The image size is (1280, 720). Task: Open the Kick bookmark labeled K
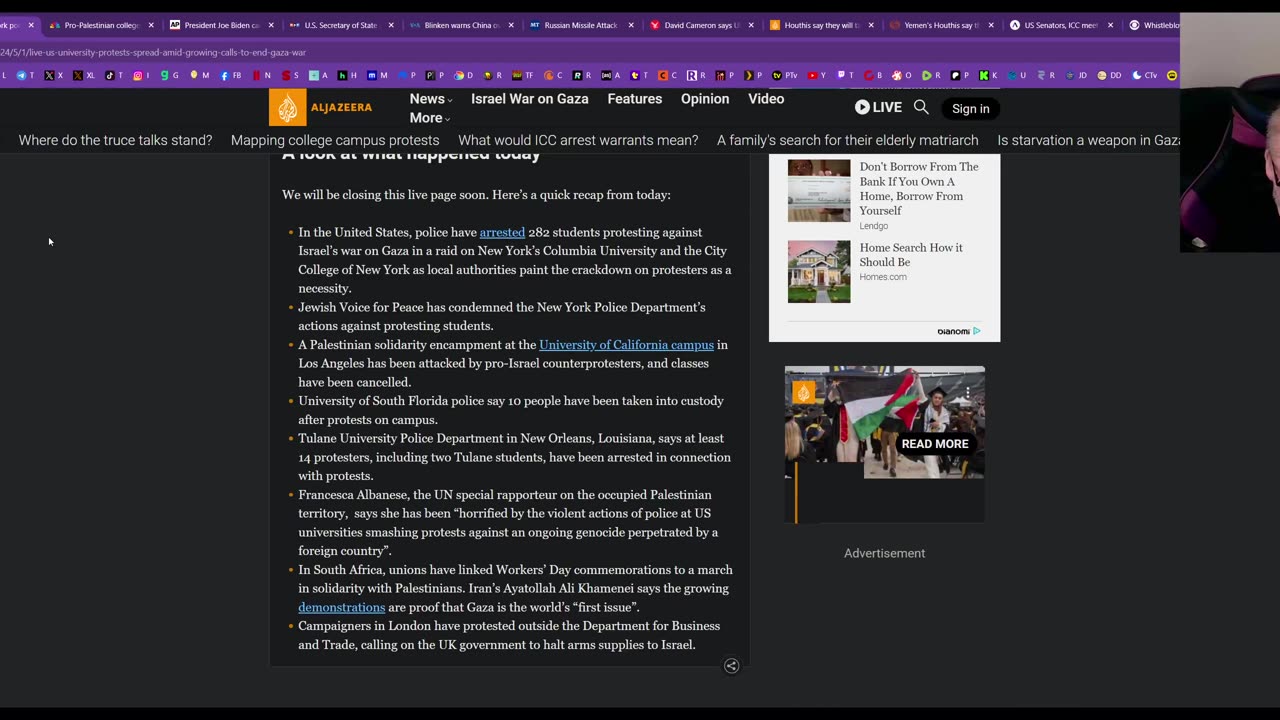coord(988,75)
